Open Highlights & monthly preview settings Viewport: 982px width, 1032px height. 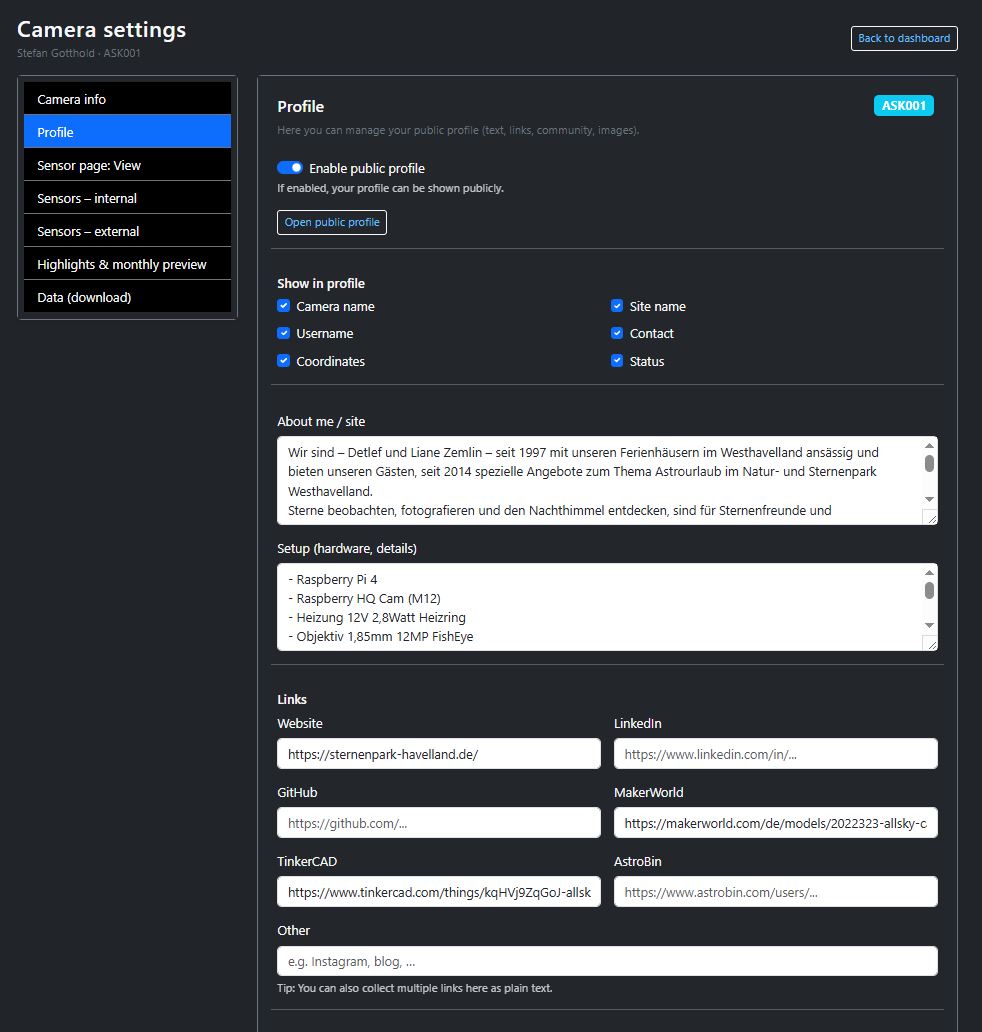click(x=127, y=263)
